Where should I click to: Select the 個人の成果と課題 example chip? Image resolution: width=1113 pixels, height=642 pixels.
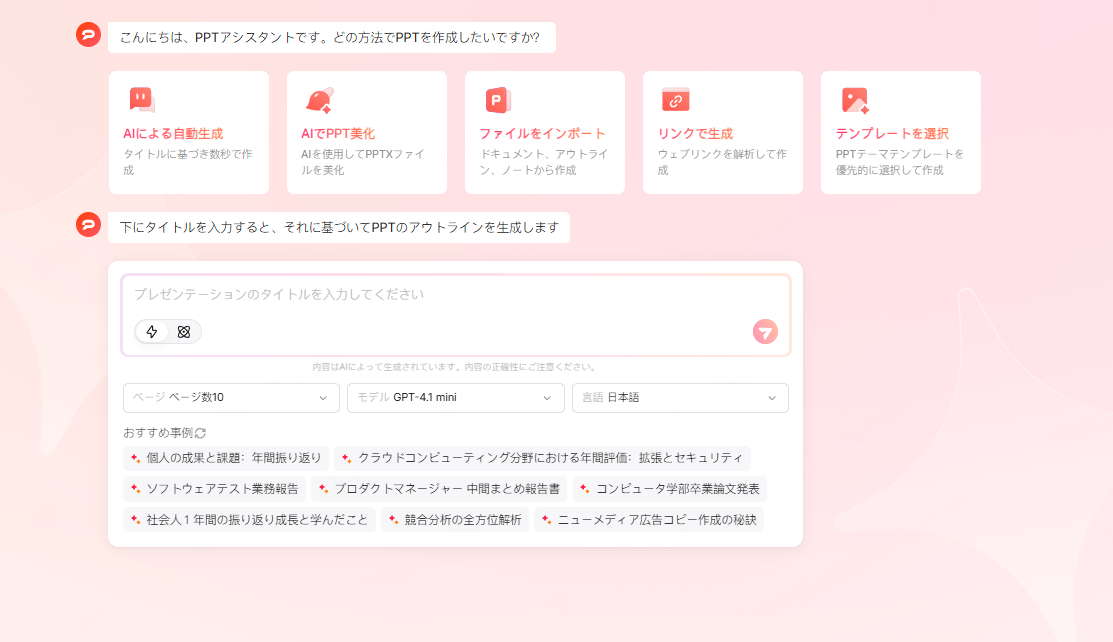(226, 459)
